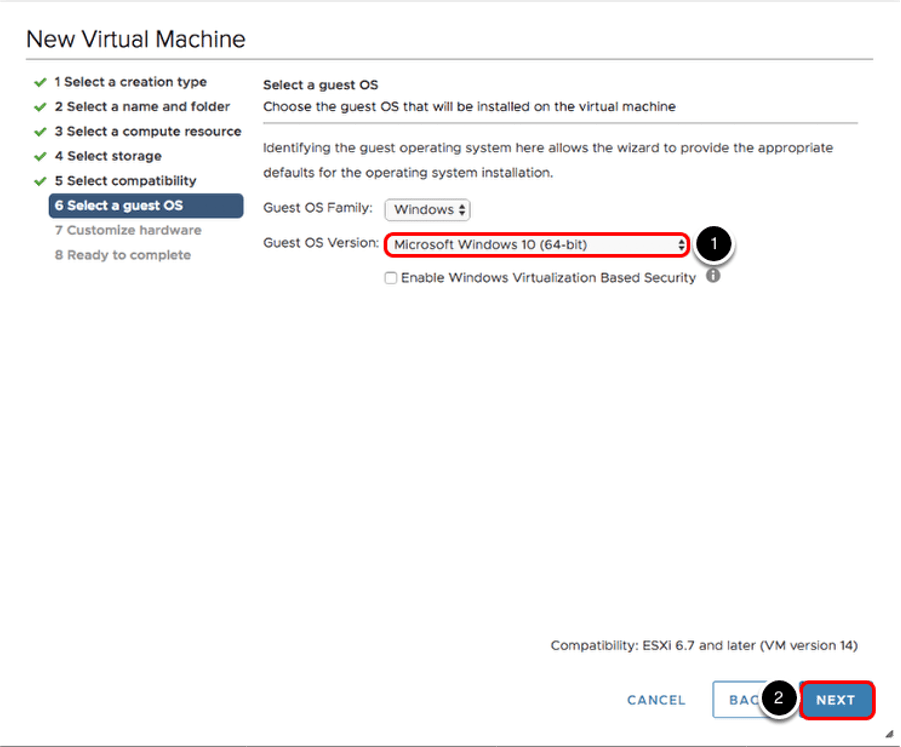Click the info icon beside Virtualization Based Security
The height and width of the screenshot is (747, 901).
click(713, 276)
